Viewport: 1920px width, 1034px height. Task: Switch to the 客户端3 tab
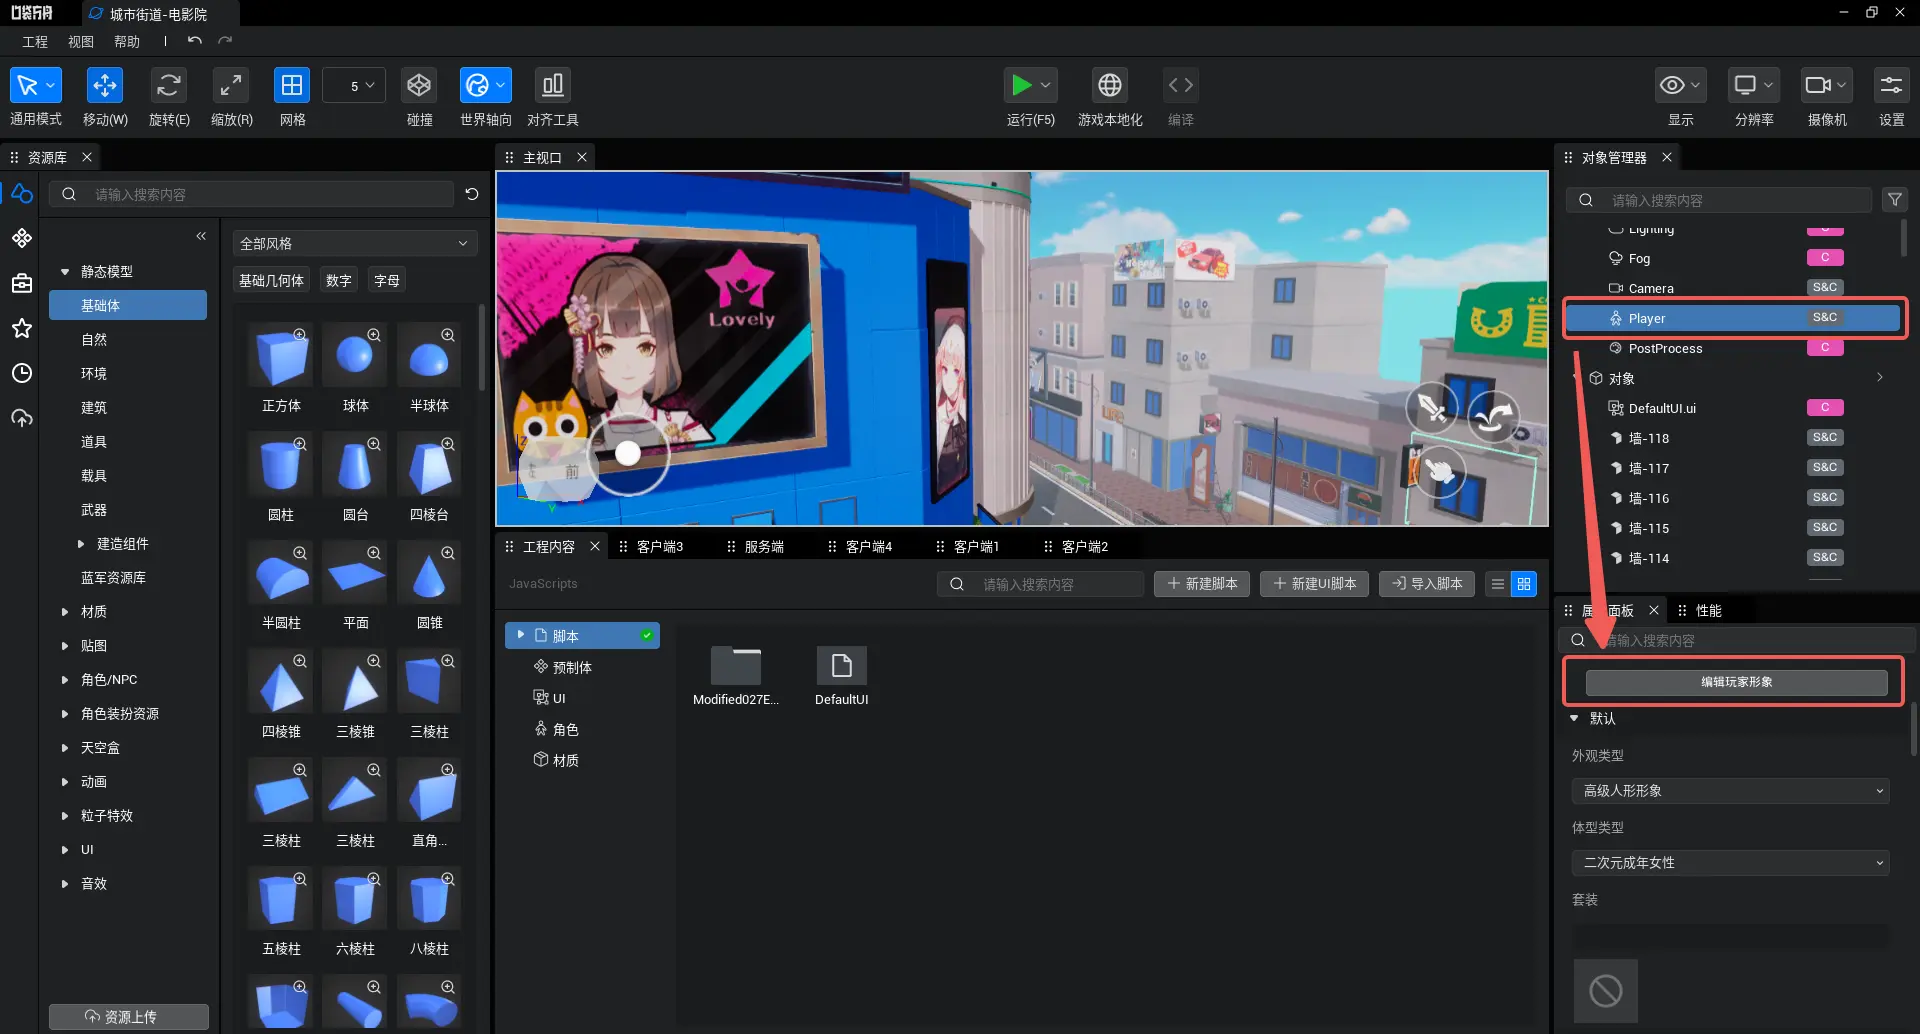point(659,546)
